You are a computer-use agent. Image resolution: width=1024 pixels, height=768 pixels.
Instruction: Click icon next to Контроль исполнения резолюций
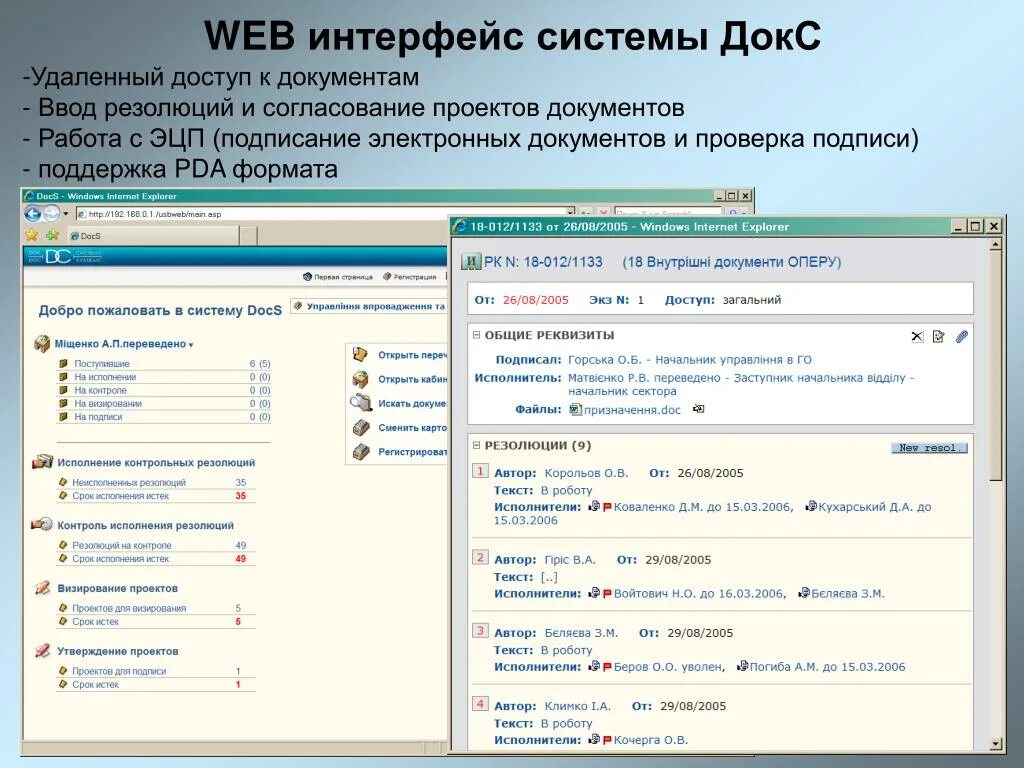pos(42,524)
